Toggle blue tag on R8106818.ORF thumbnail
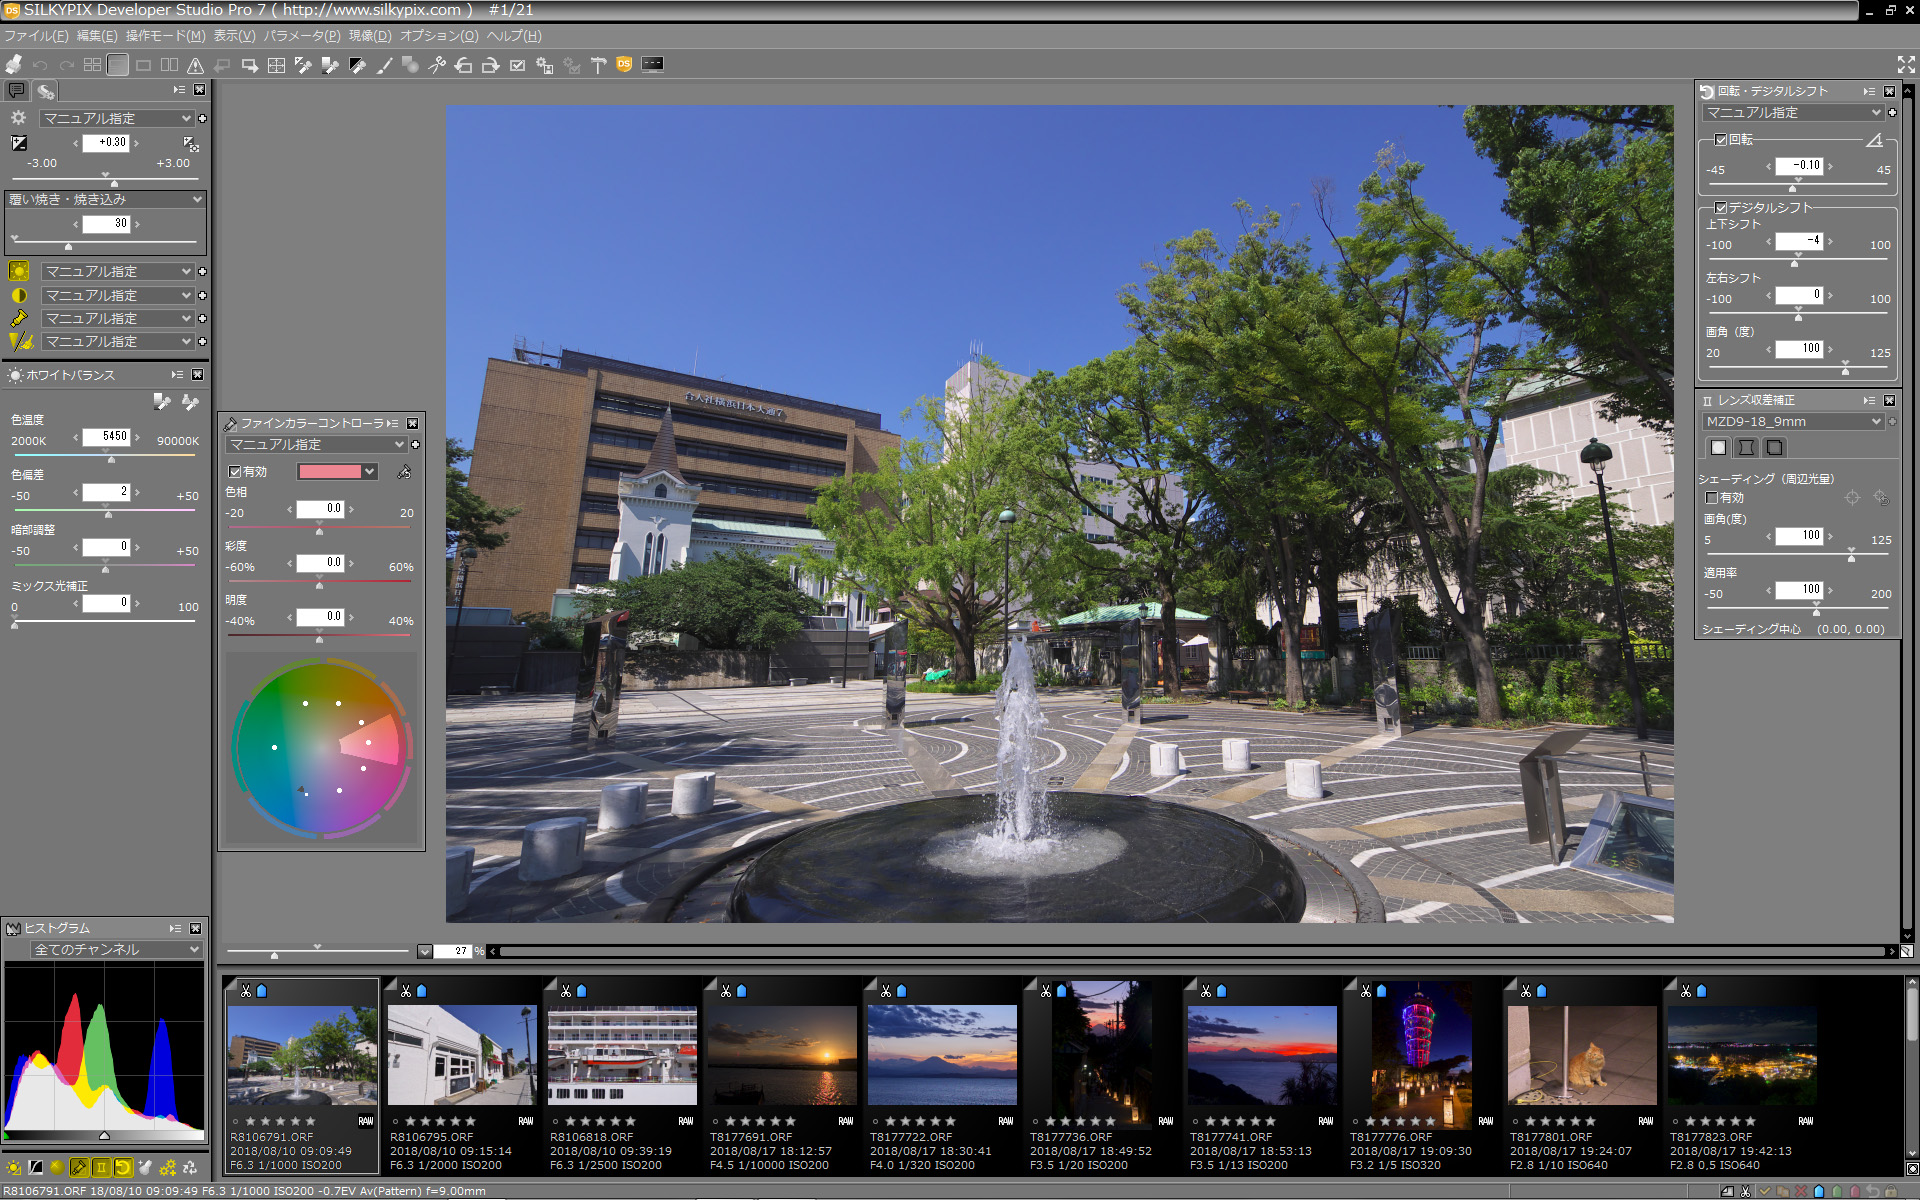The width and height of the screenshot is (1920, 1200). coord(581,991)
